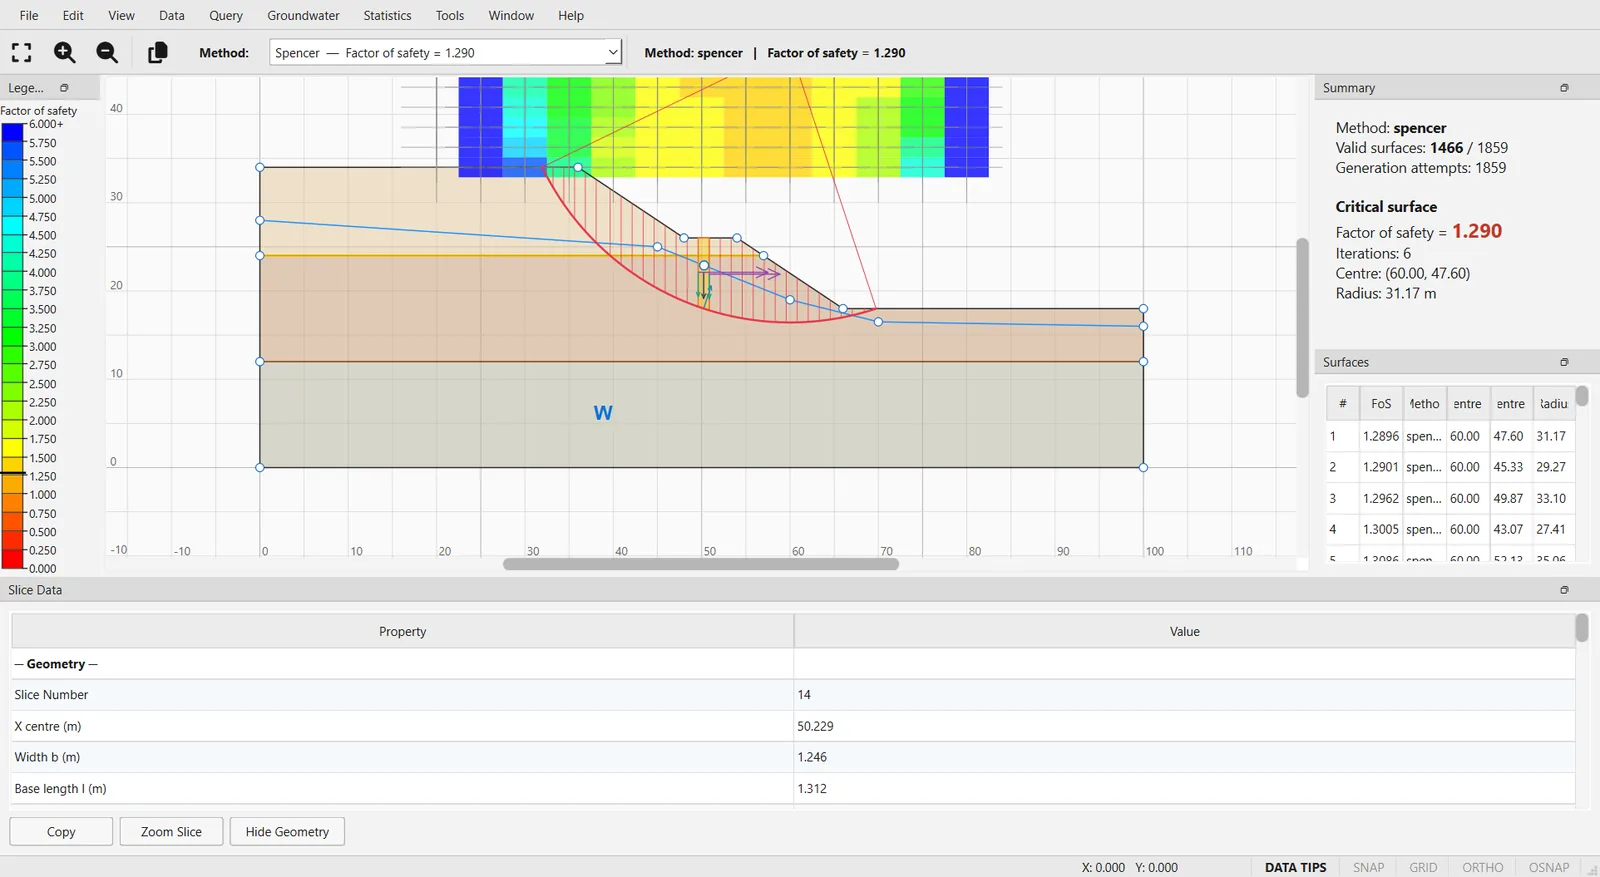Image resolution: width=1600 pixels, height=877 pixels.
Task: Open the Tools menu
Action: (450, 15)
